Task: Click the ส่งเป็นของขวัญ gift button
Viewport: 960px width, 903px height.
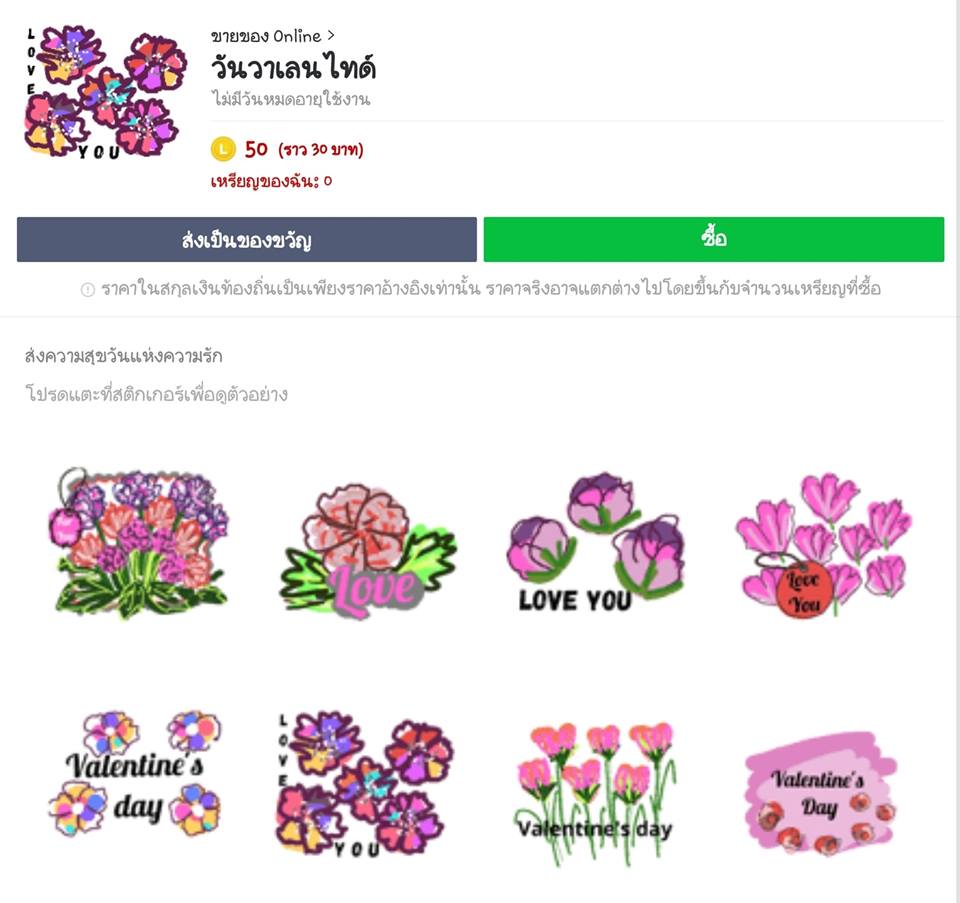Action: point(247,239)
